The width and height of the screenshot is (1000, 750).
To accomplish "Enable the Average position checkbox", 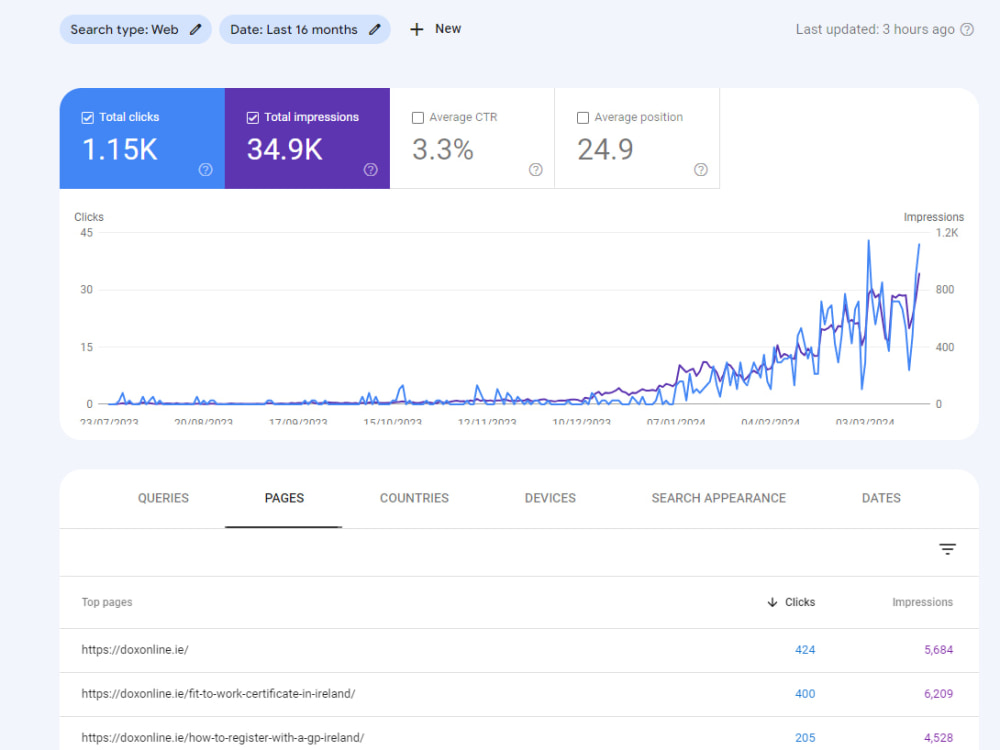I will point(583,117).
